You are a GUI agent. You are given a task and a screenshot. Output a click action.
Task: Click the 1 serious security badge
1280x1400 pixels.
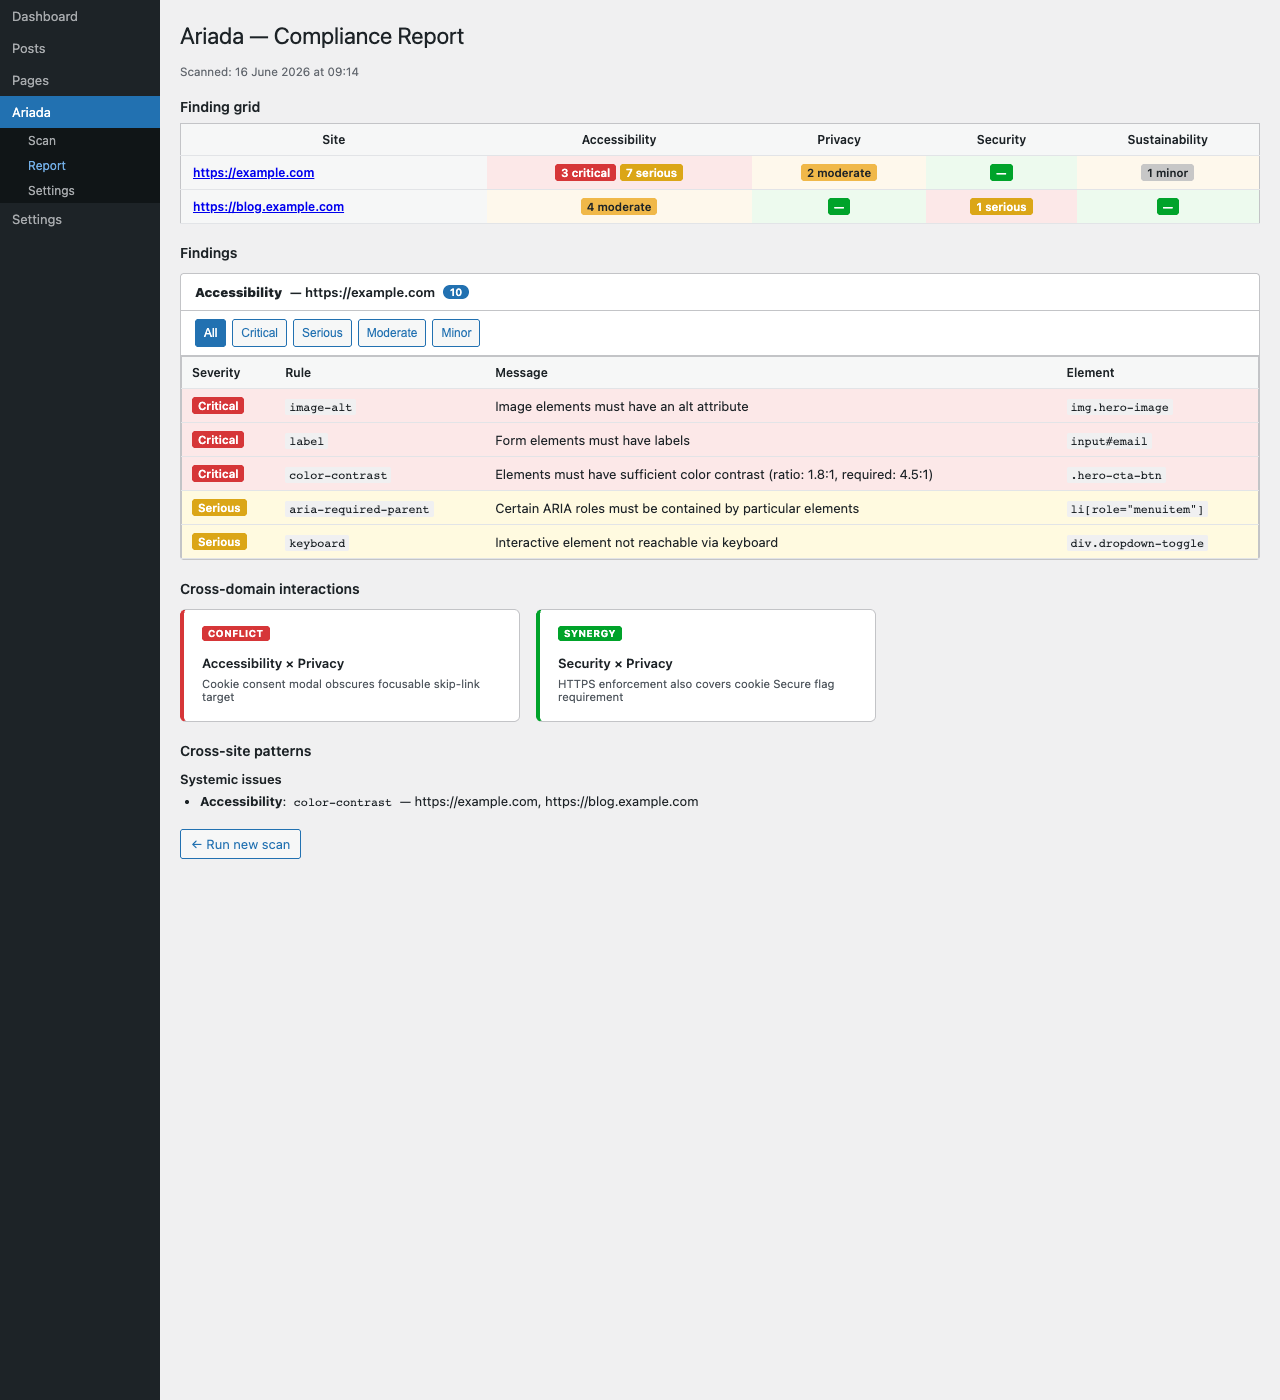1001,207
